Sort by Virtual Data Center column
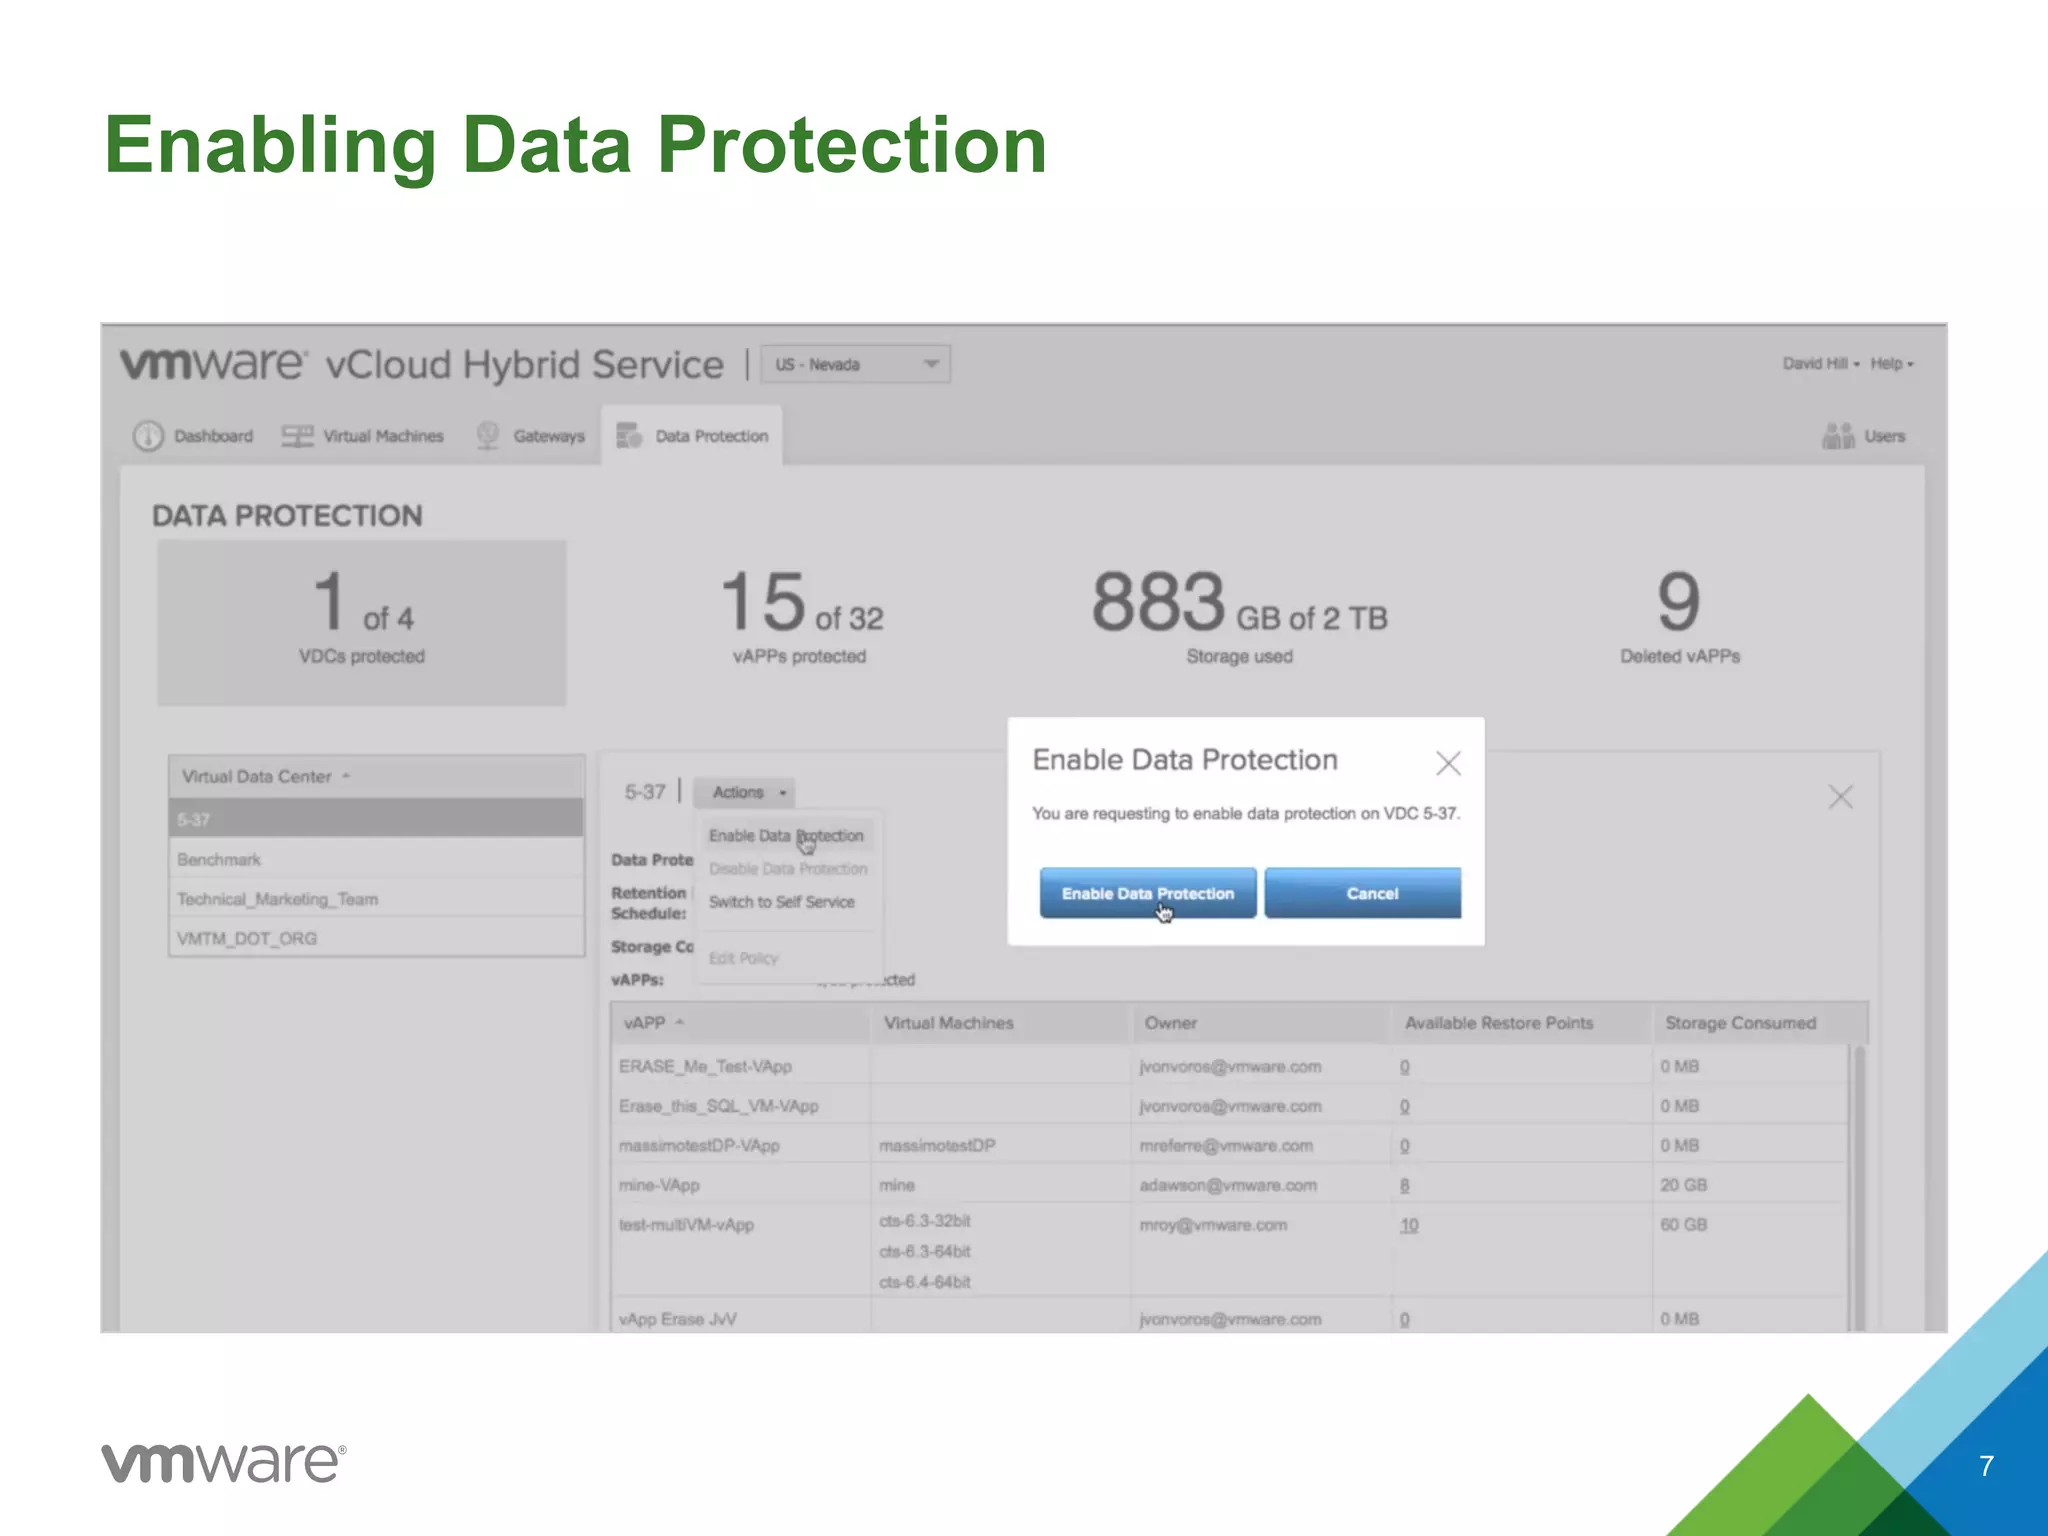2048x1536 pixels. point(376,776)
